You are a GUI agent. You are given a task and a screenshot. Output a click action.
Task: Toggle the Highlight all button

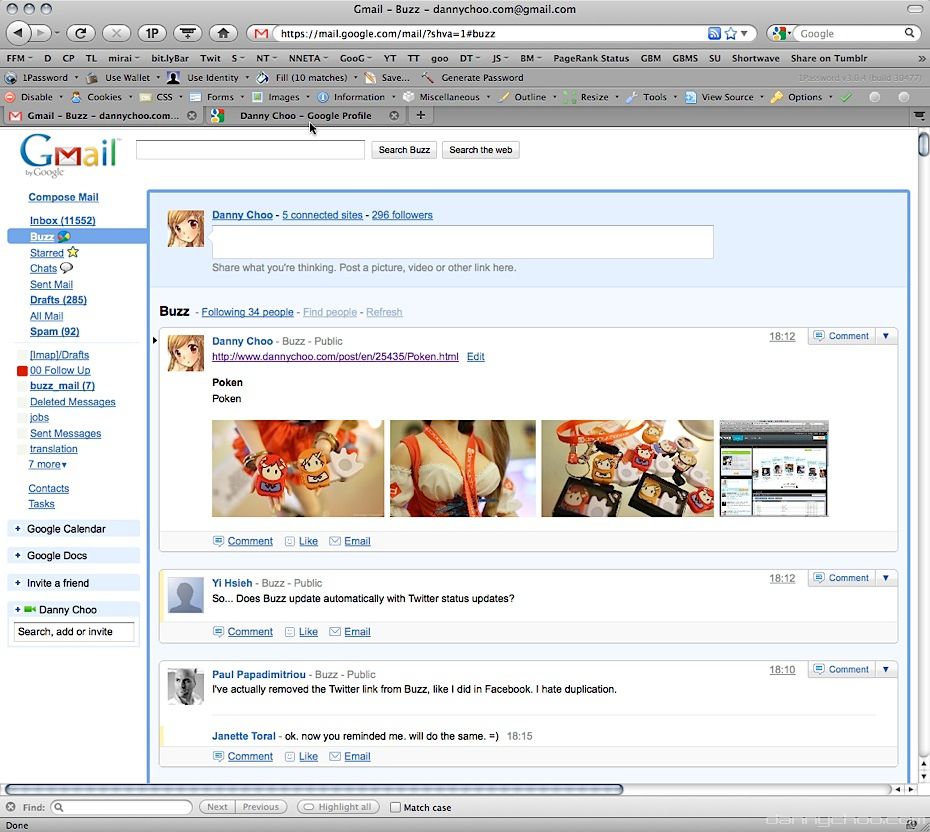click(x=337, y=807)
